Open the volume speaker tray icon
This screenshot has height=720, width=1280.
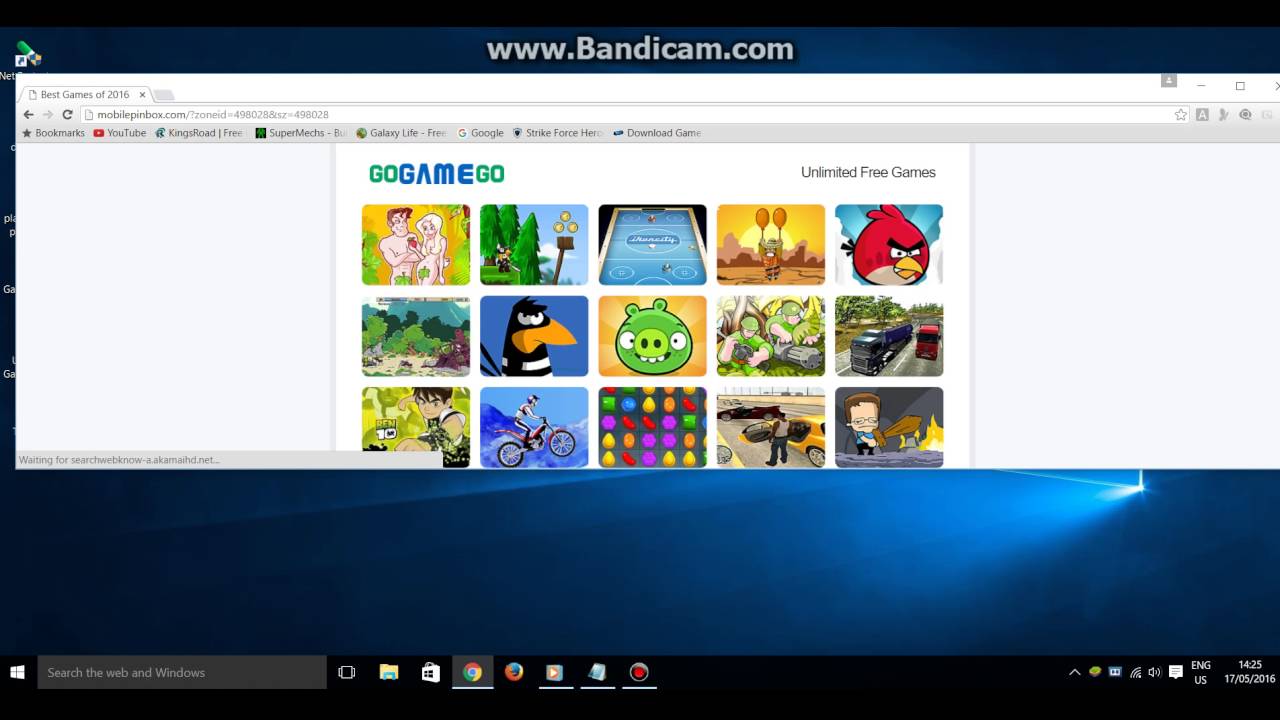[1155, 672]
